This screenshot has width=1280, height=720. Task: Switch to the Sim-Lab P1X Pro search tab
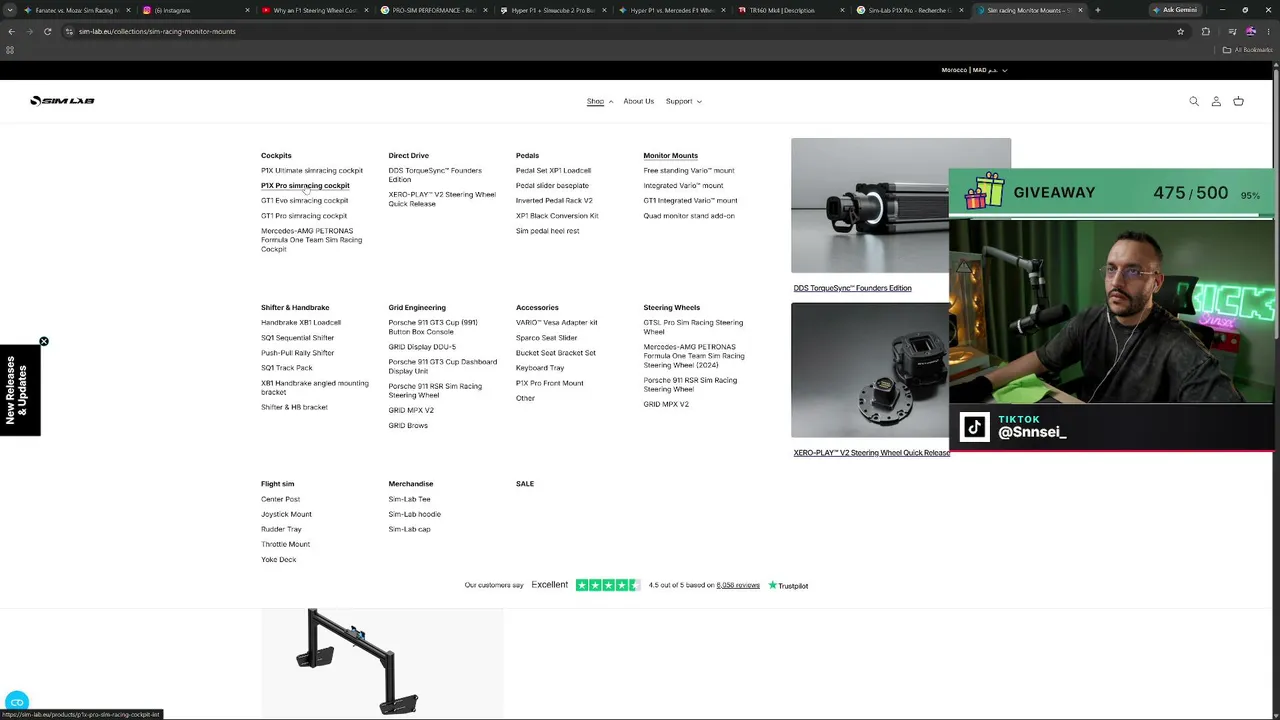click(x=909, y=10)
